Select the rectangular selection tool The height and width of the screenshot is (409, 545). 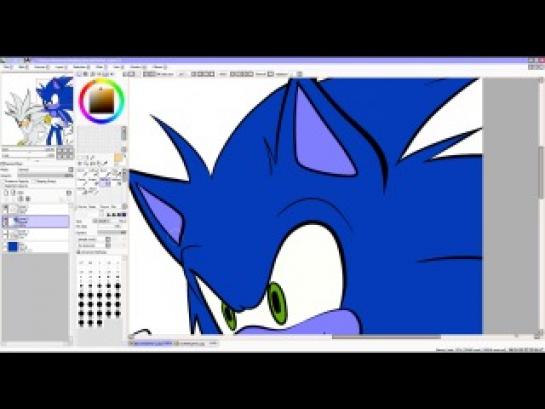[x=80, y=157]
